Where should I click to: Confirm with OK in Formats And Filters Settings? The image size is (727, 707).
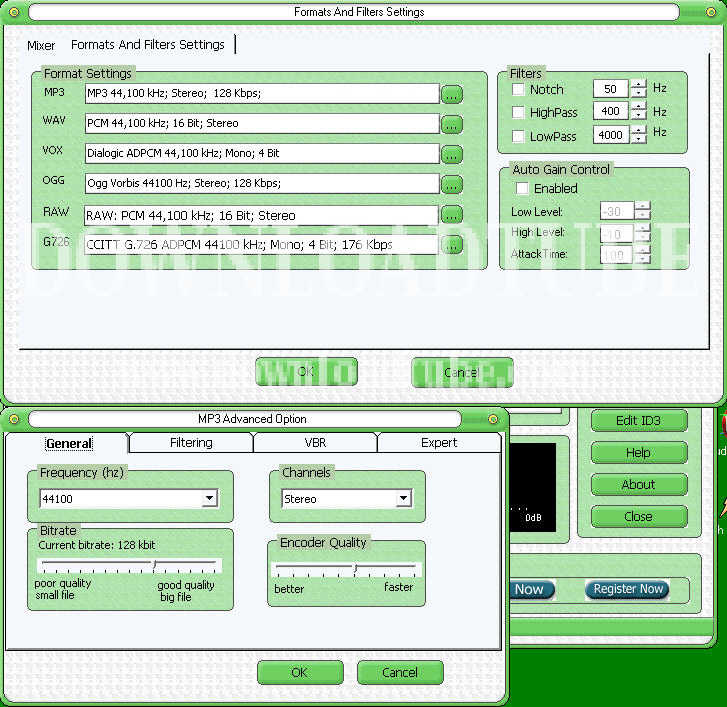pos(306,372)
